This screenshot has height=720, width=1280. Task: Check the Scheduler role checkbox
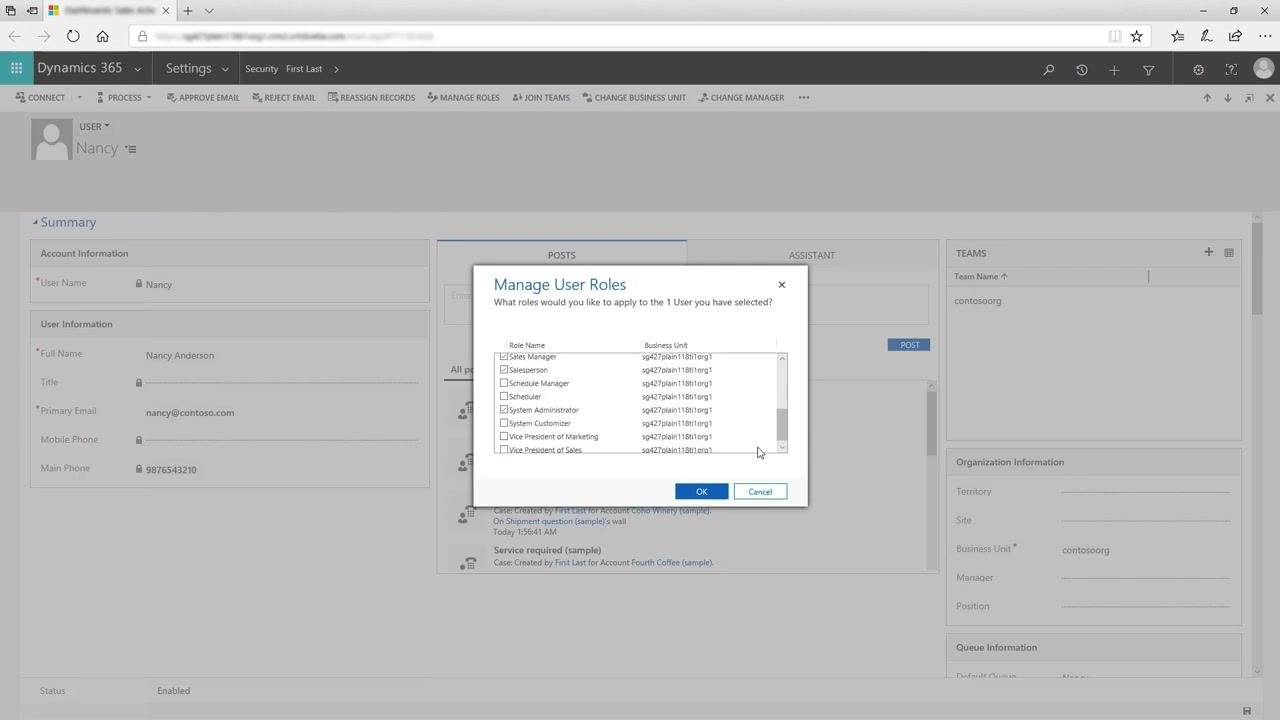[x=504, y=396]
